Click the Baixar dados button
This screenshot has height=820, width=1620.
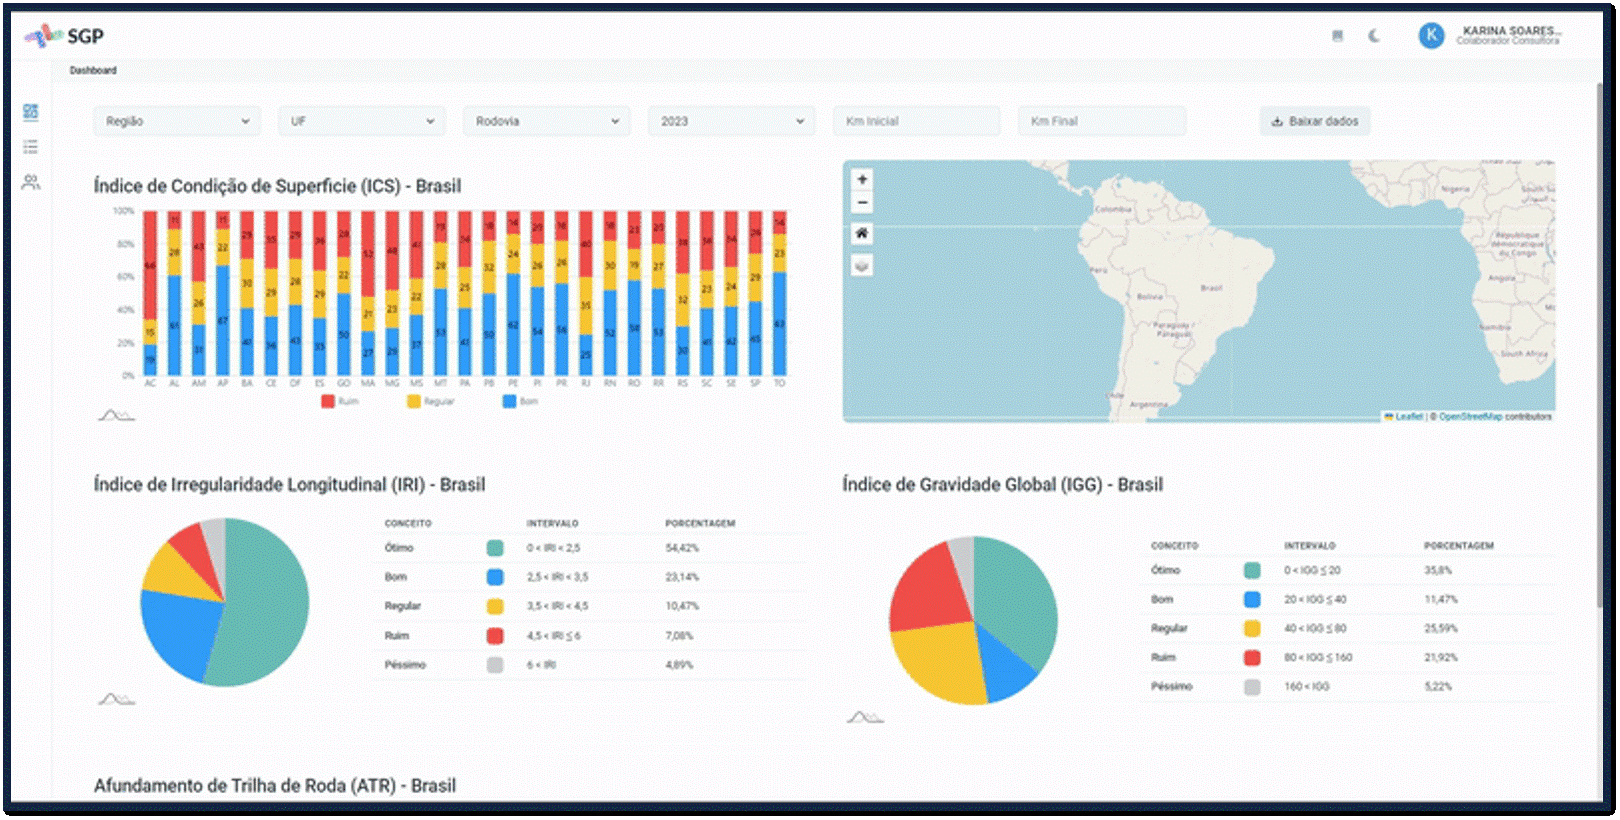(x=1314, y=121)
